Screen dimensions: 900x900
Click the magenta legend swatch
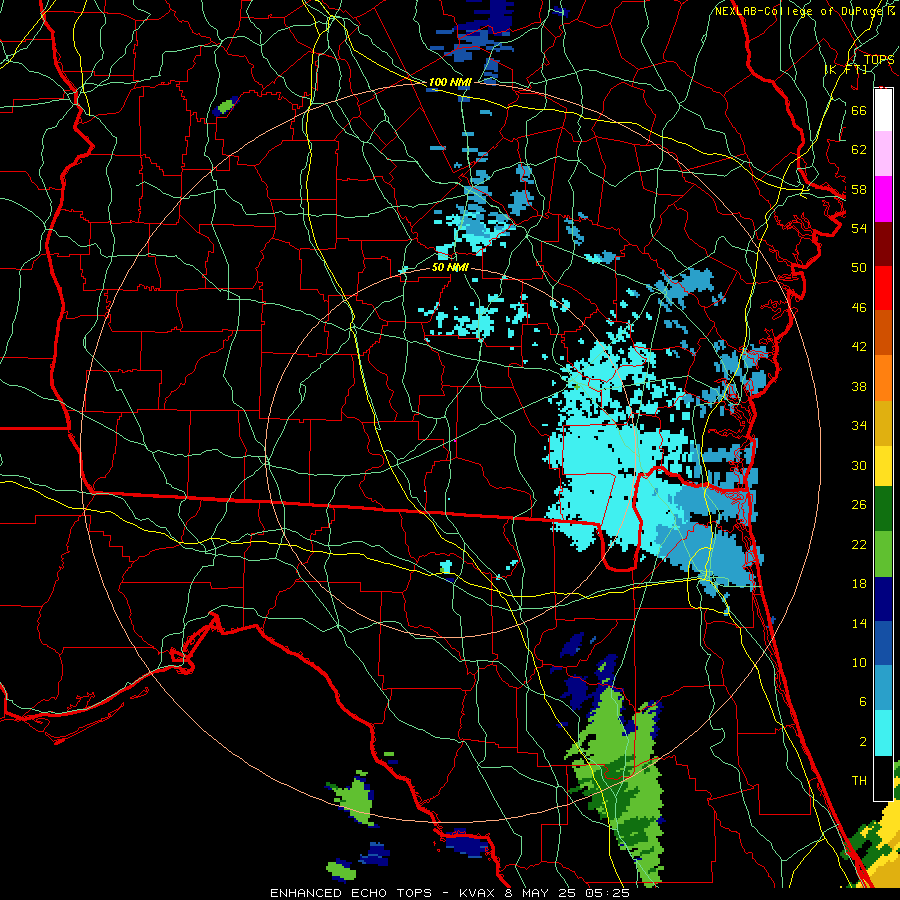(883, 199)
